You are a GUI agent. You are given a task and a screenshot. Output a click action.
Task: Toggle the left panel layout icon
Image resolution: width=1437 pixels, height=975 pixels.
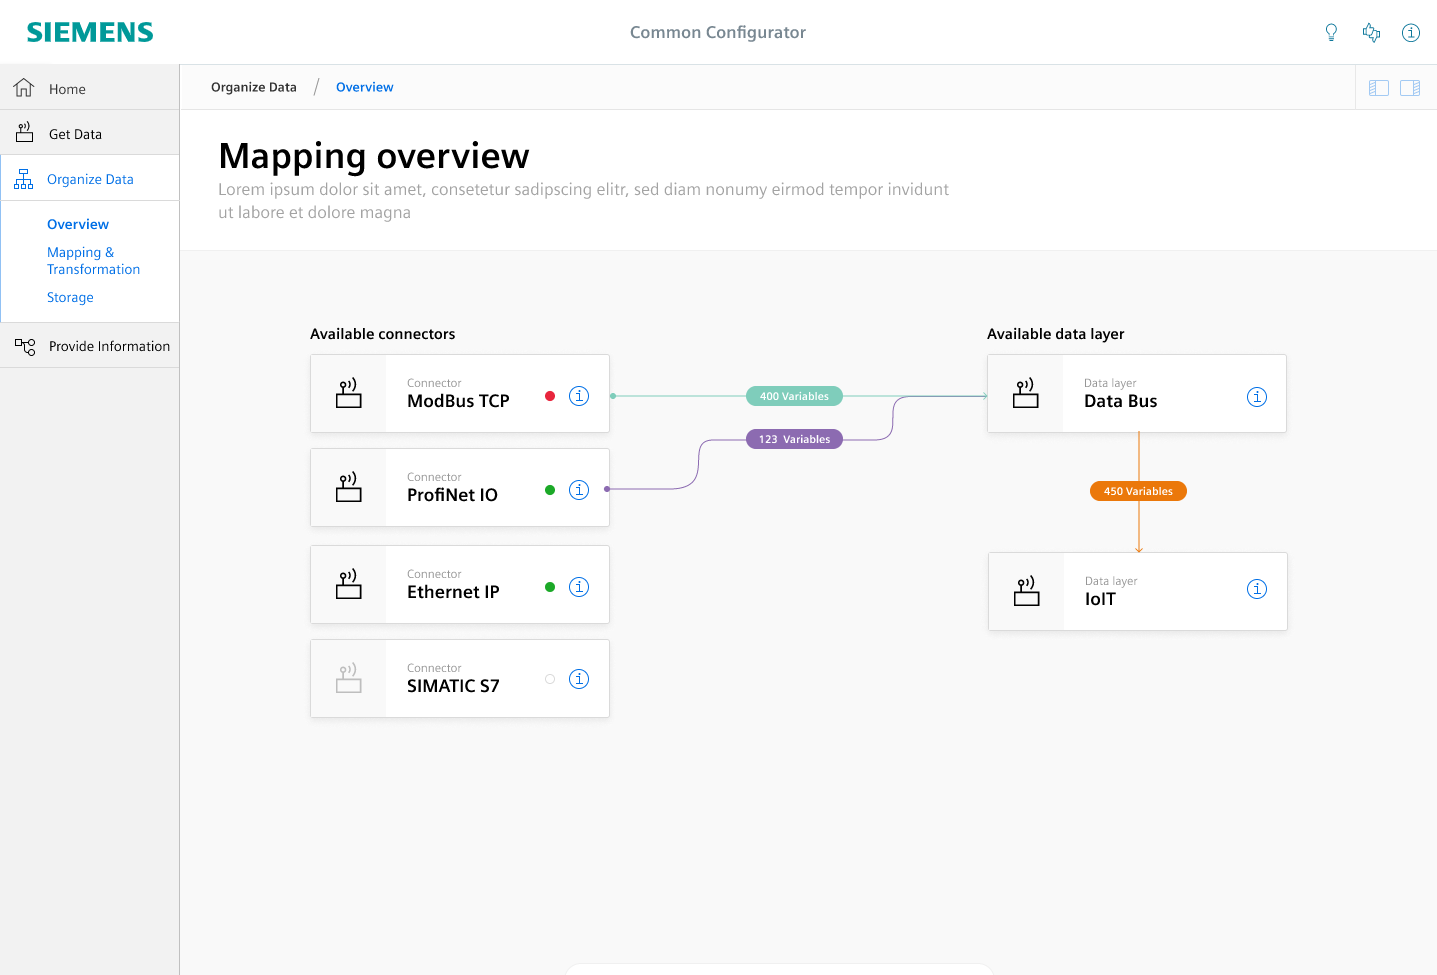(1379, 88)
